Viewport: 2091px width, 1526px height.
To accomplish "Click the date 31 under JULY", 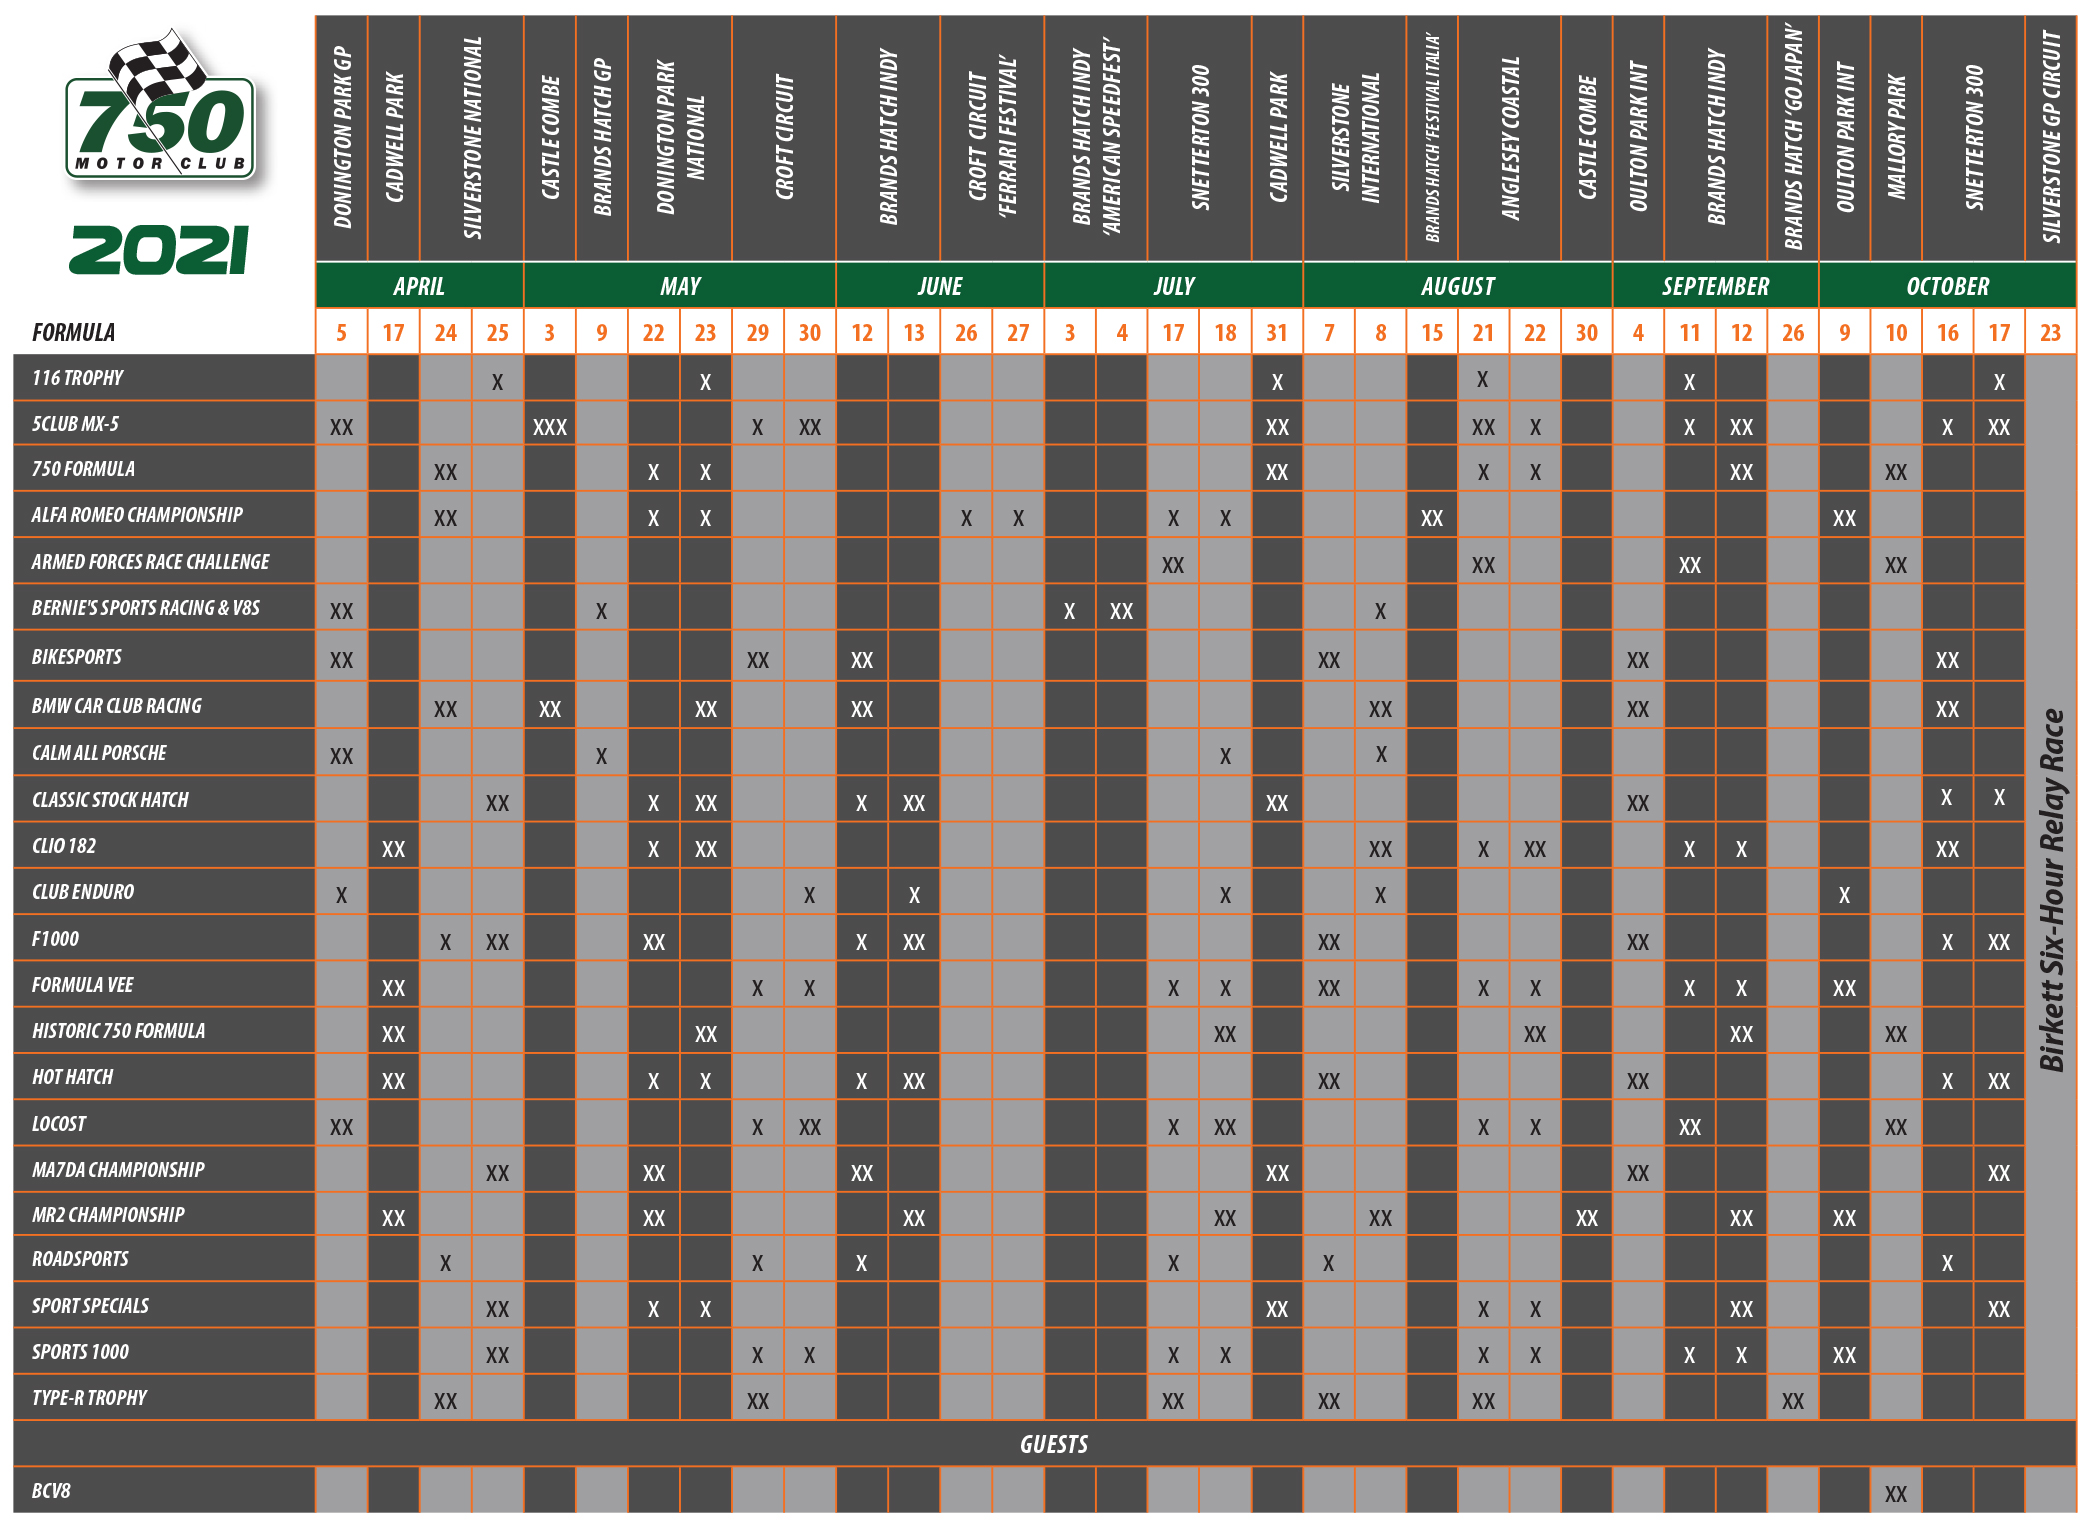I will [1277, 333].
